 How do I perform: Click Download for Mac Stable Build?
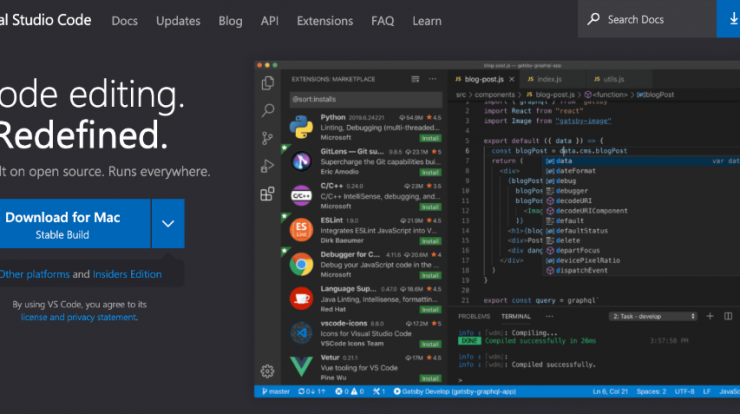click(75, 224)
